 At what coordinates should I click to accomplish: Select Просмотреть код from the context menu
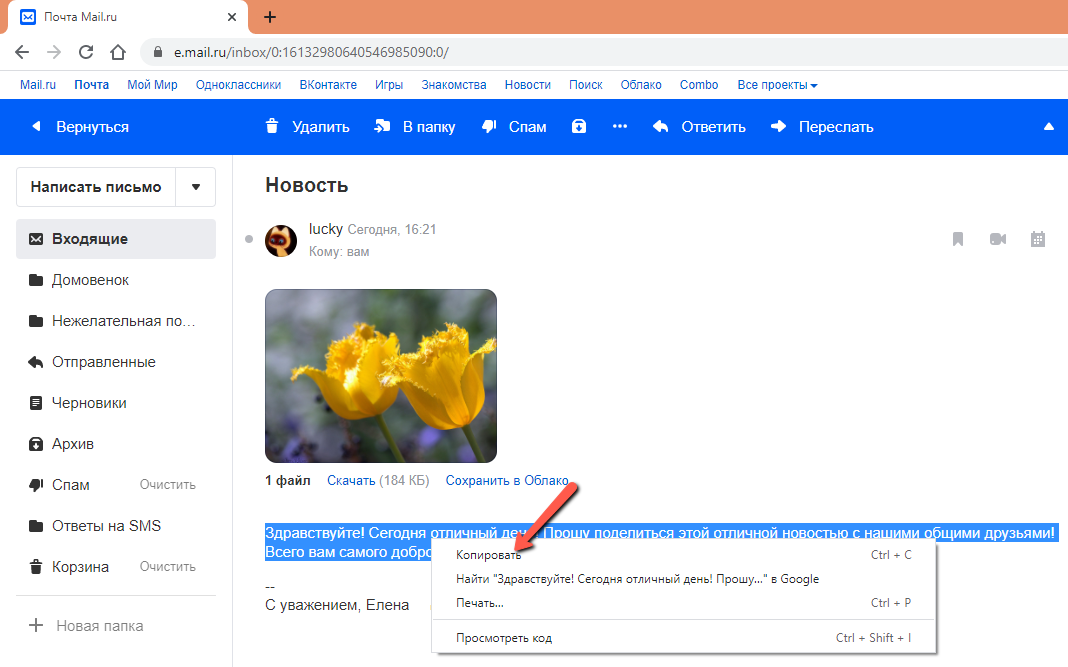tap(504, 638)
